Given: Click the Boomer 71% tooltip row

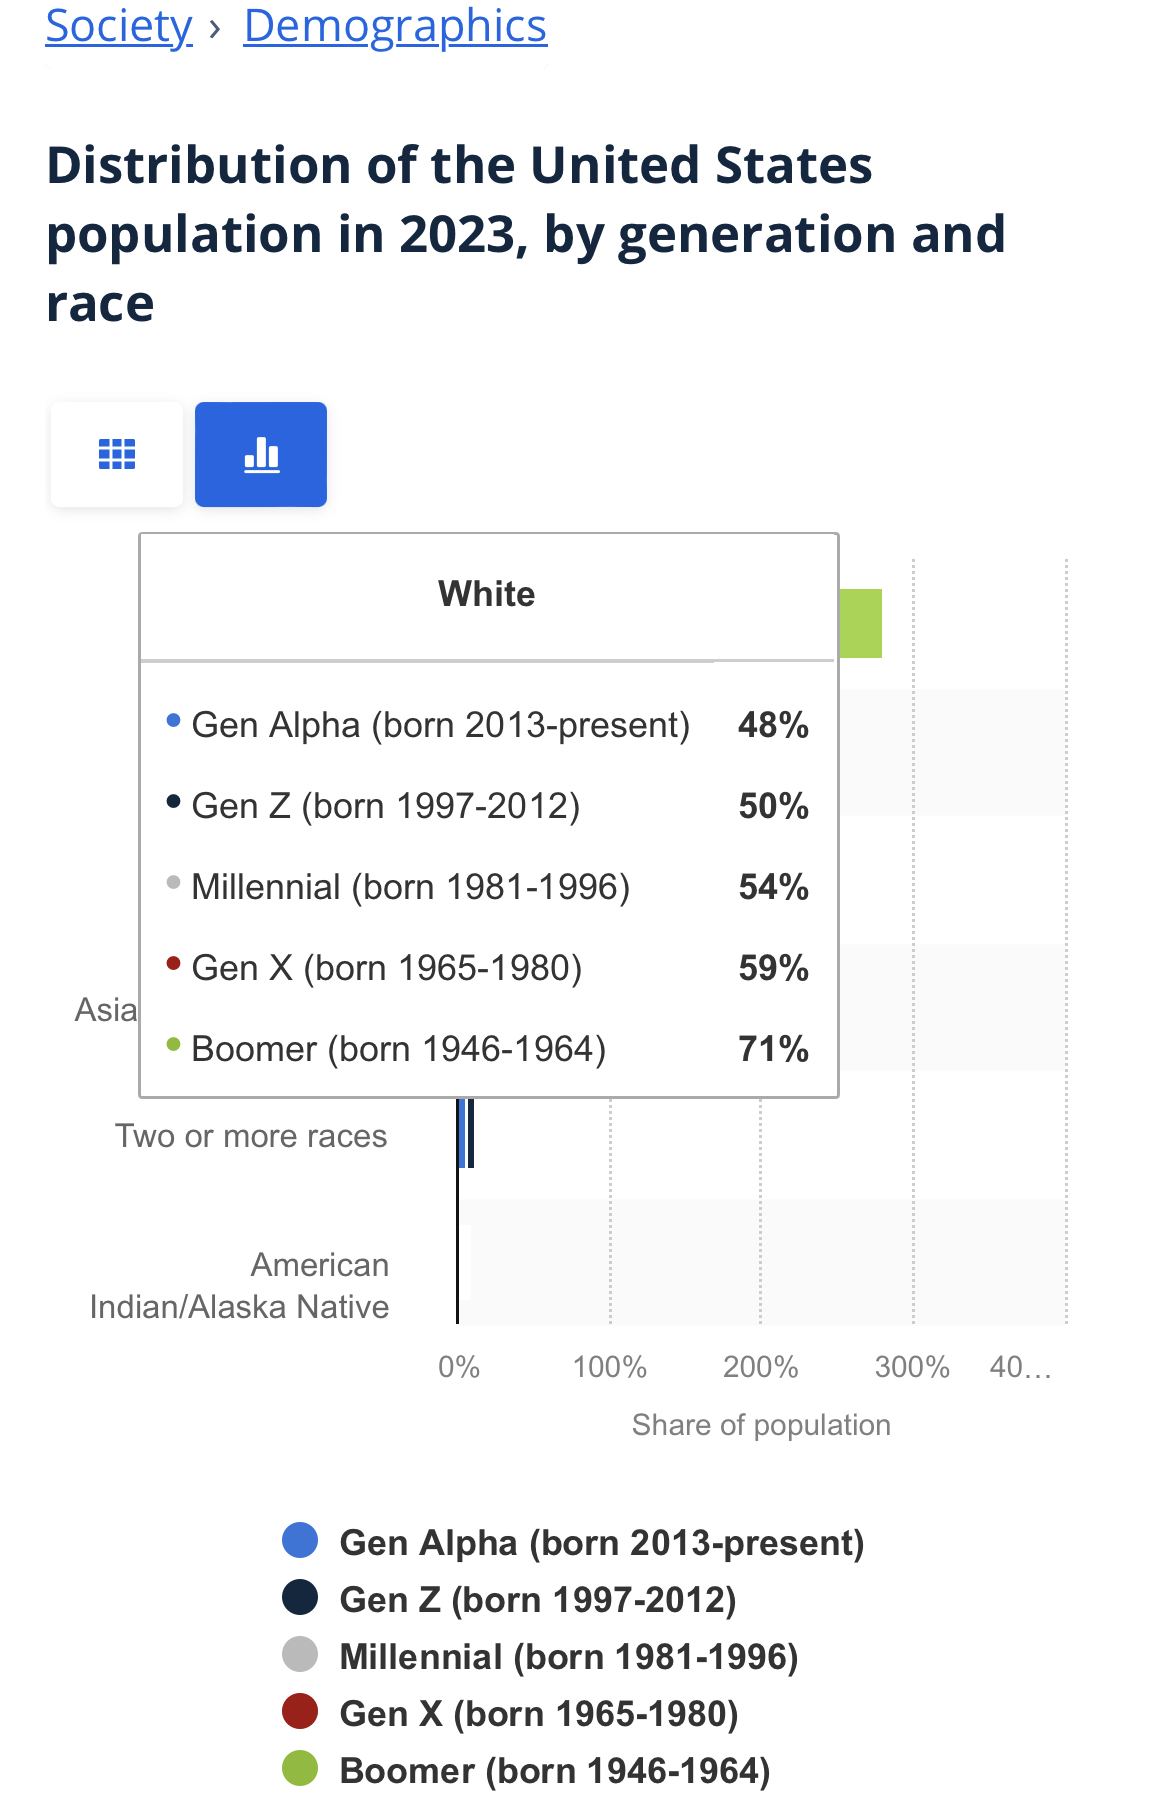Looking at the screenshot, I should click(487, 1049).
